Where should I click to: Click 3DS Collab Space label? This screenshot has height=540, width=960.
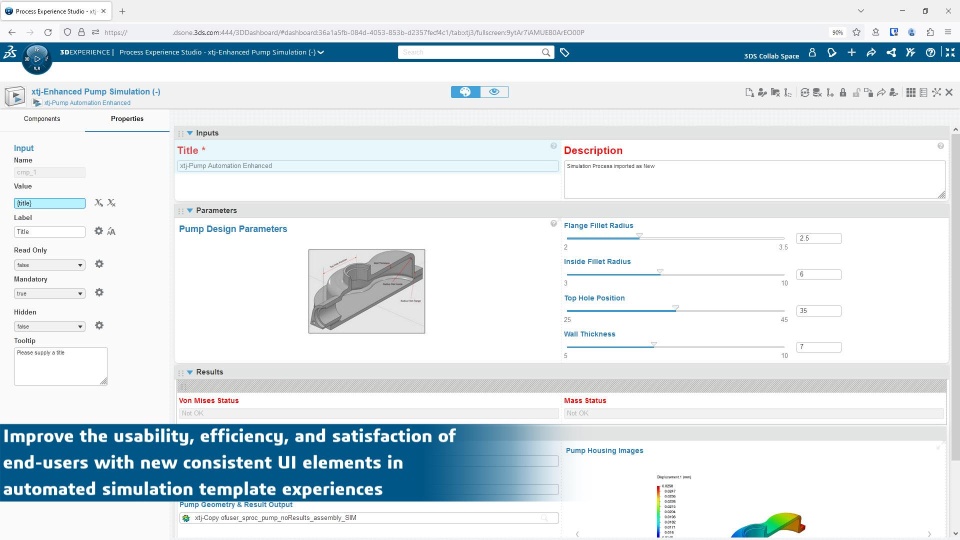click(x=771, y=56)
